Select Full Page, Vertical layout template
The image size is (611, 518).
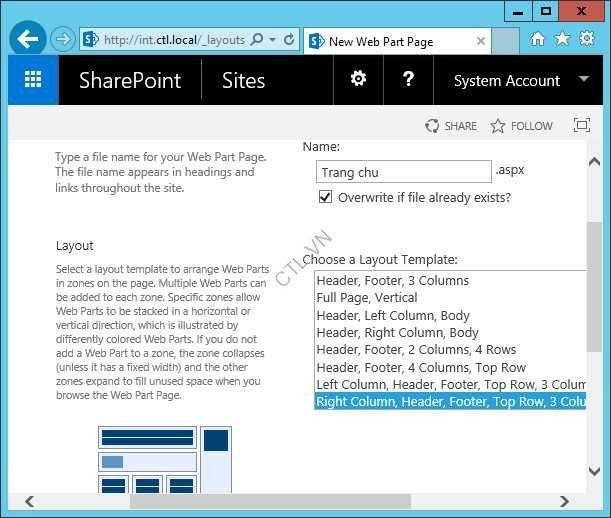366,298
